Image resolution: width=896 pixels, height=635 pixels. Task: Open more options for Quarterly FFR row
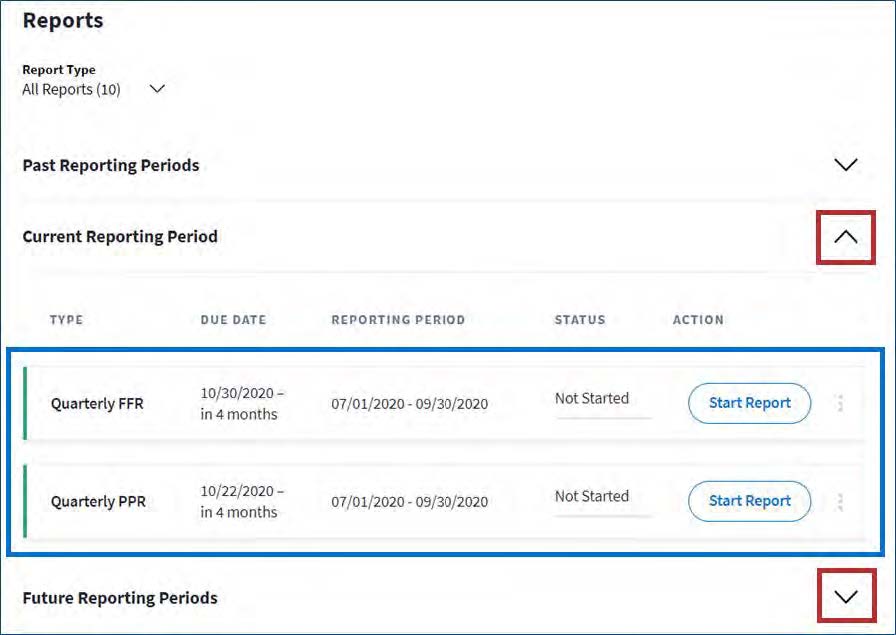tap(840, 403)
